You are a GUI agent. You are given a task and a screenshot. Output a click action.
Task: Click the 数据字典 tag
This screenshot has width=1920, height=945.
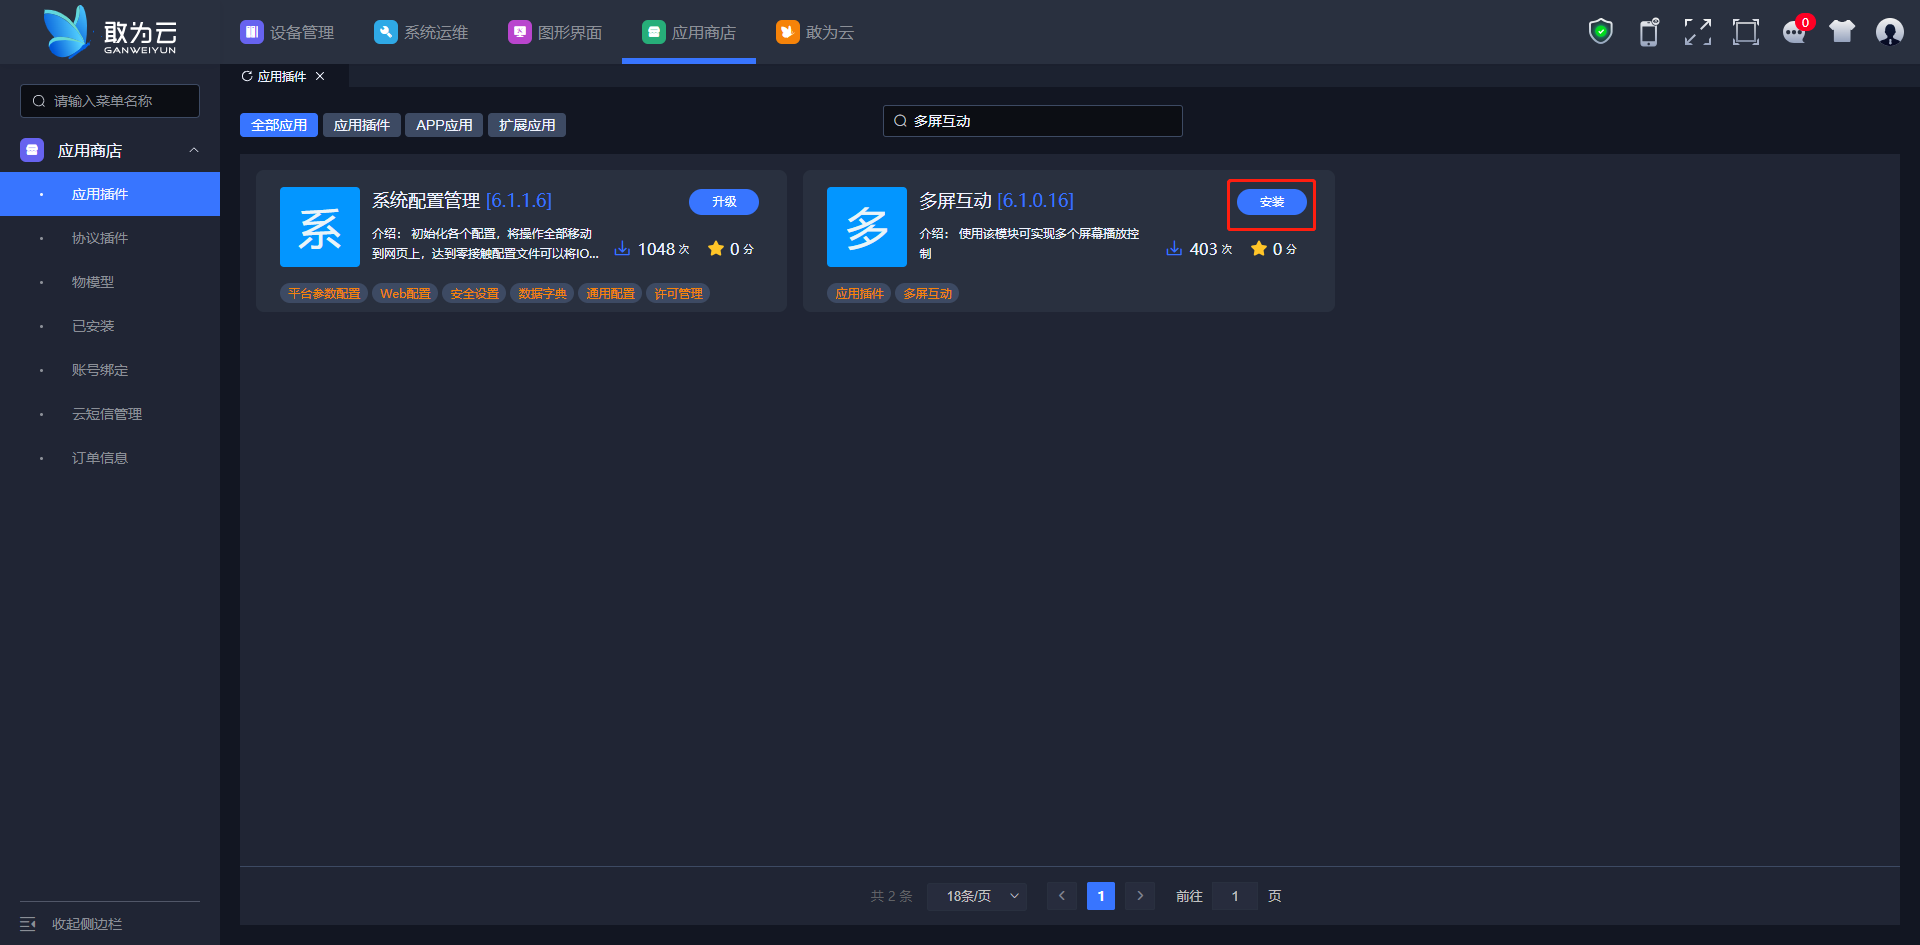click(x=542, y=293)
